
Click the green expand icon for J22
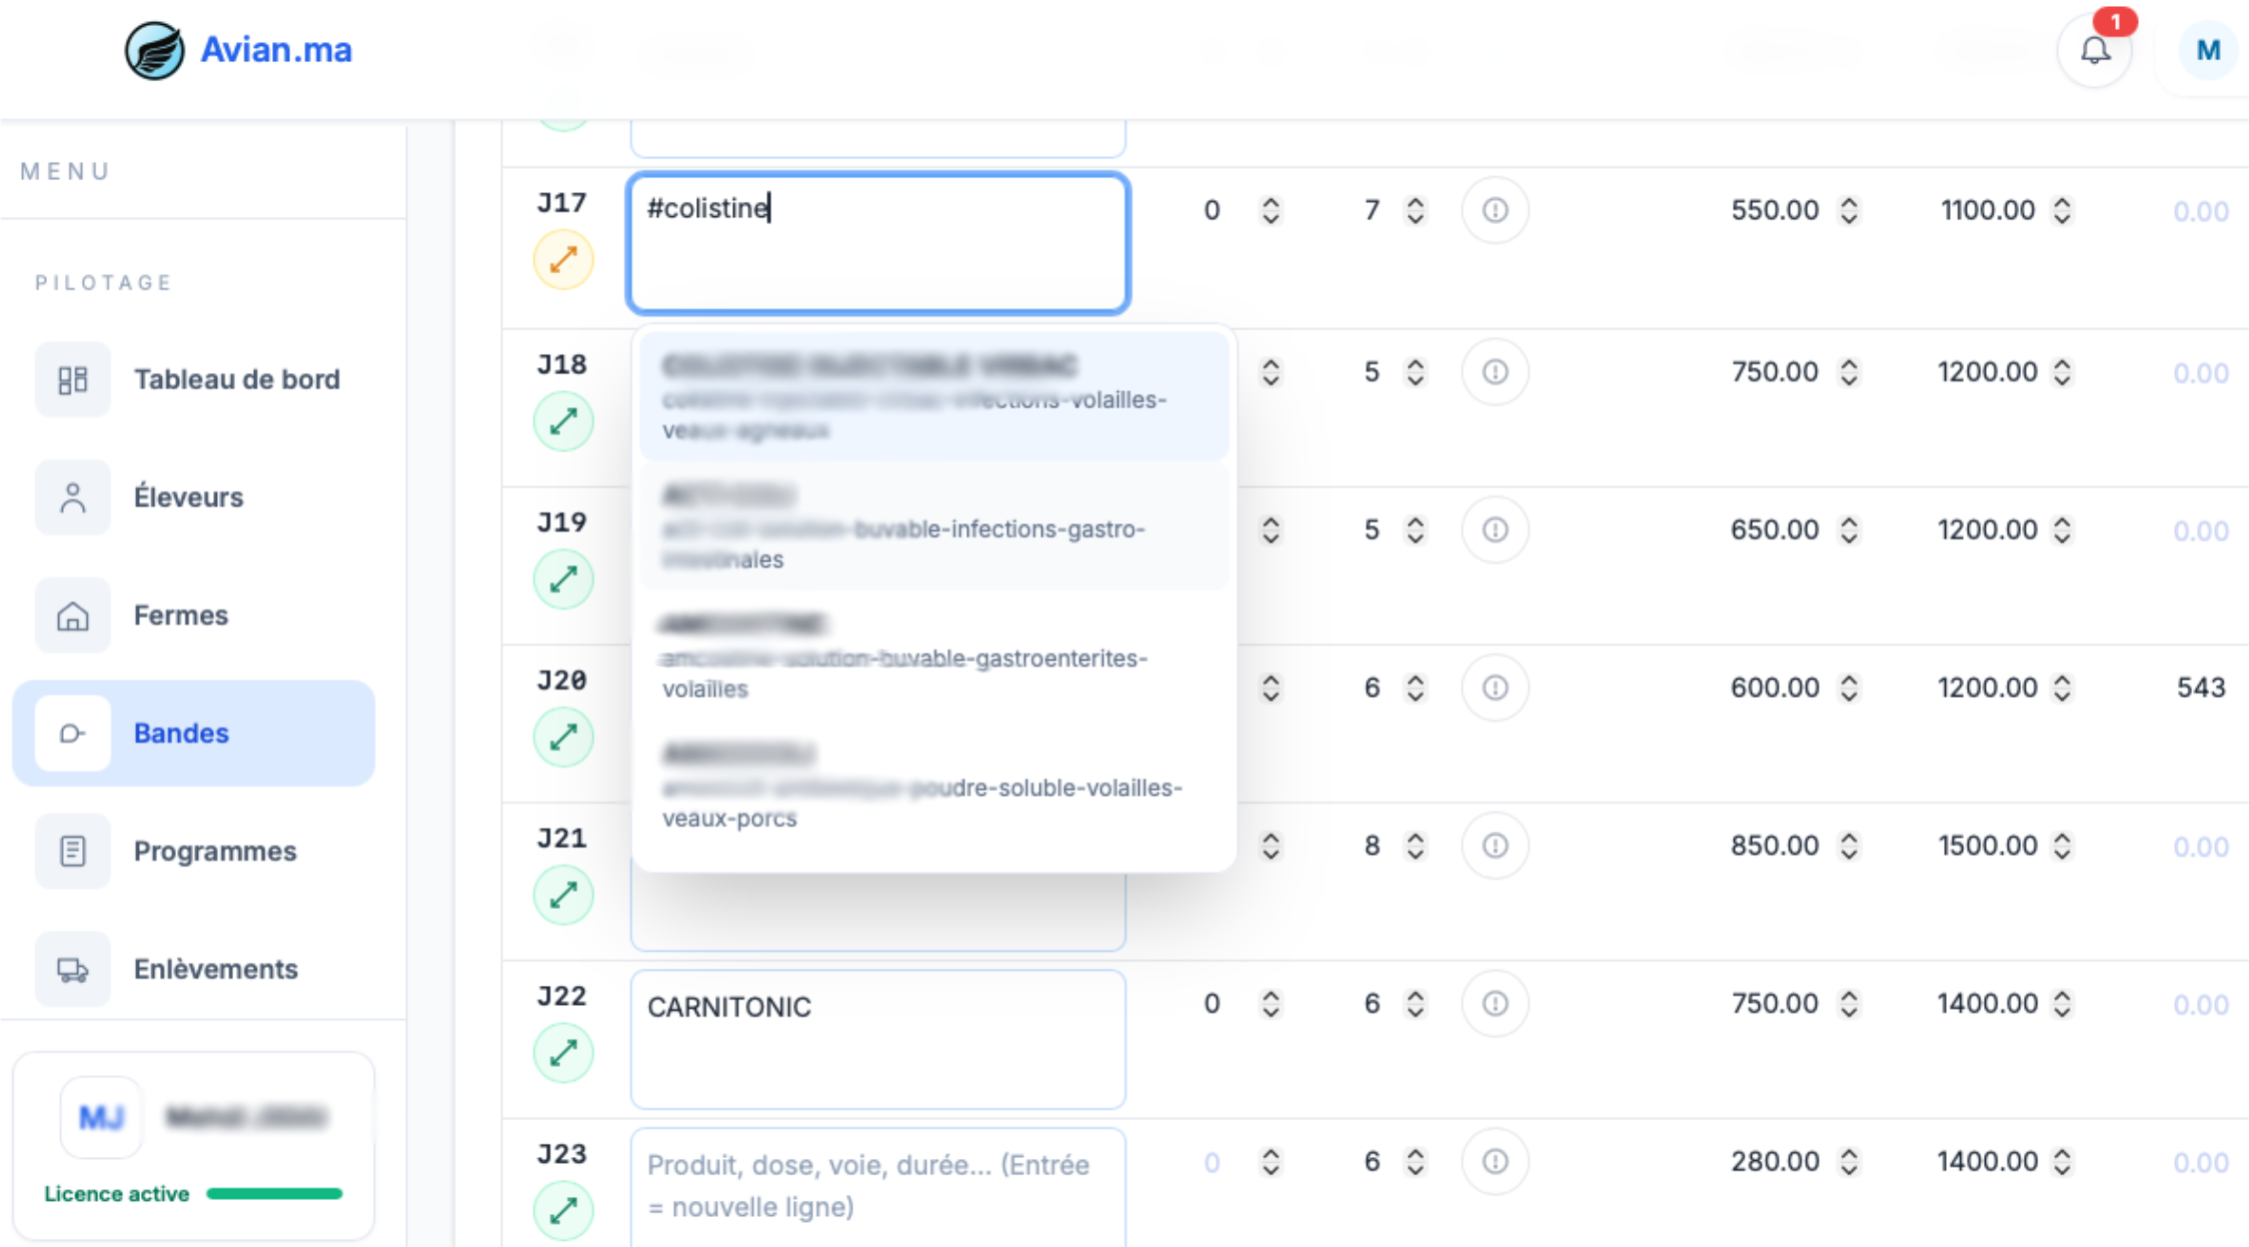pyautogui.click(x=563, y=1053)
